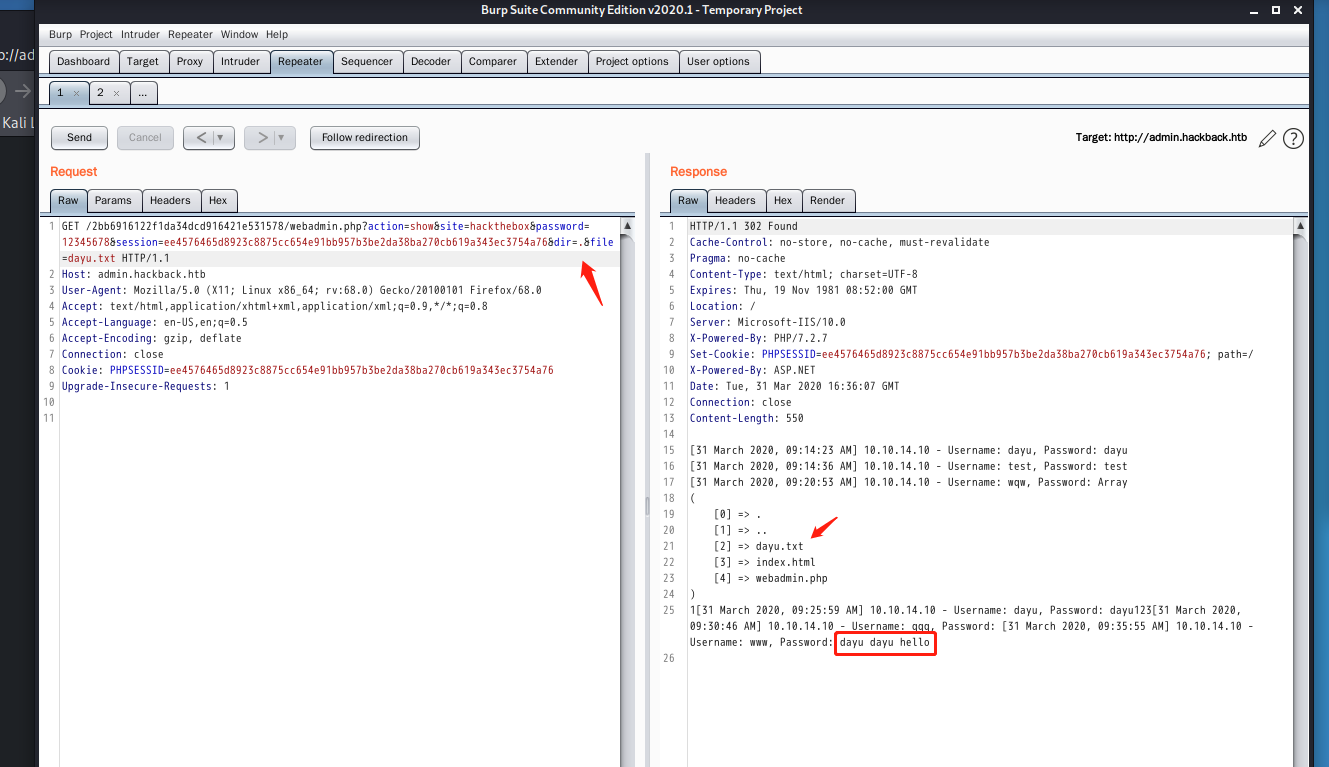Open the Help menu
The image size is (1329, 767).
click(x=277, y=34)
